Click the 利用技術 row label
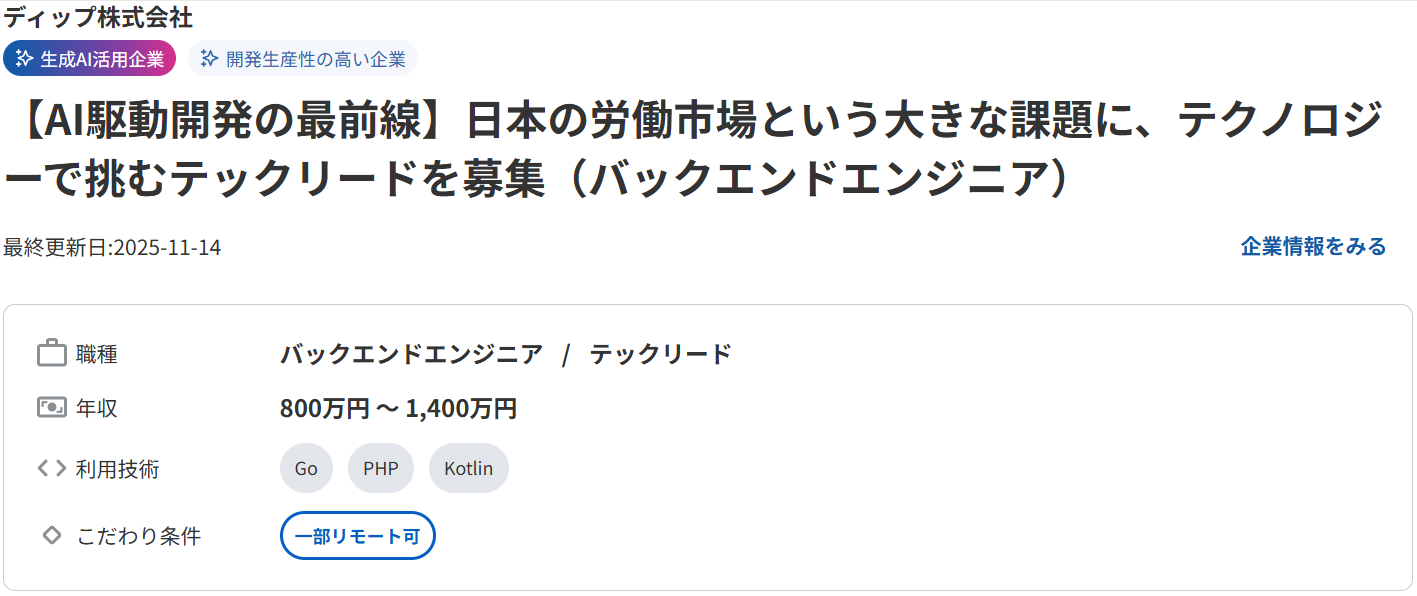The width and height of the screenshot is (1417, 596). point(117,468)
